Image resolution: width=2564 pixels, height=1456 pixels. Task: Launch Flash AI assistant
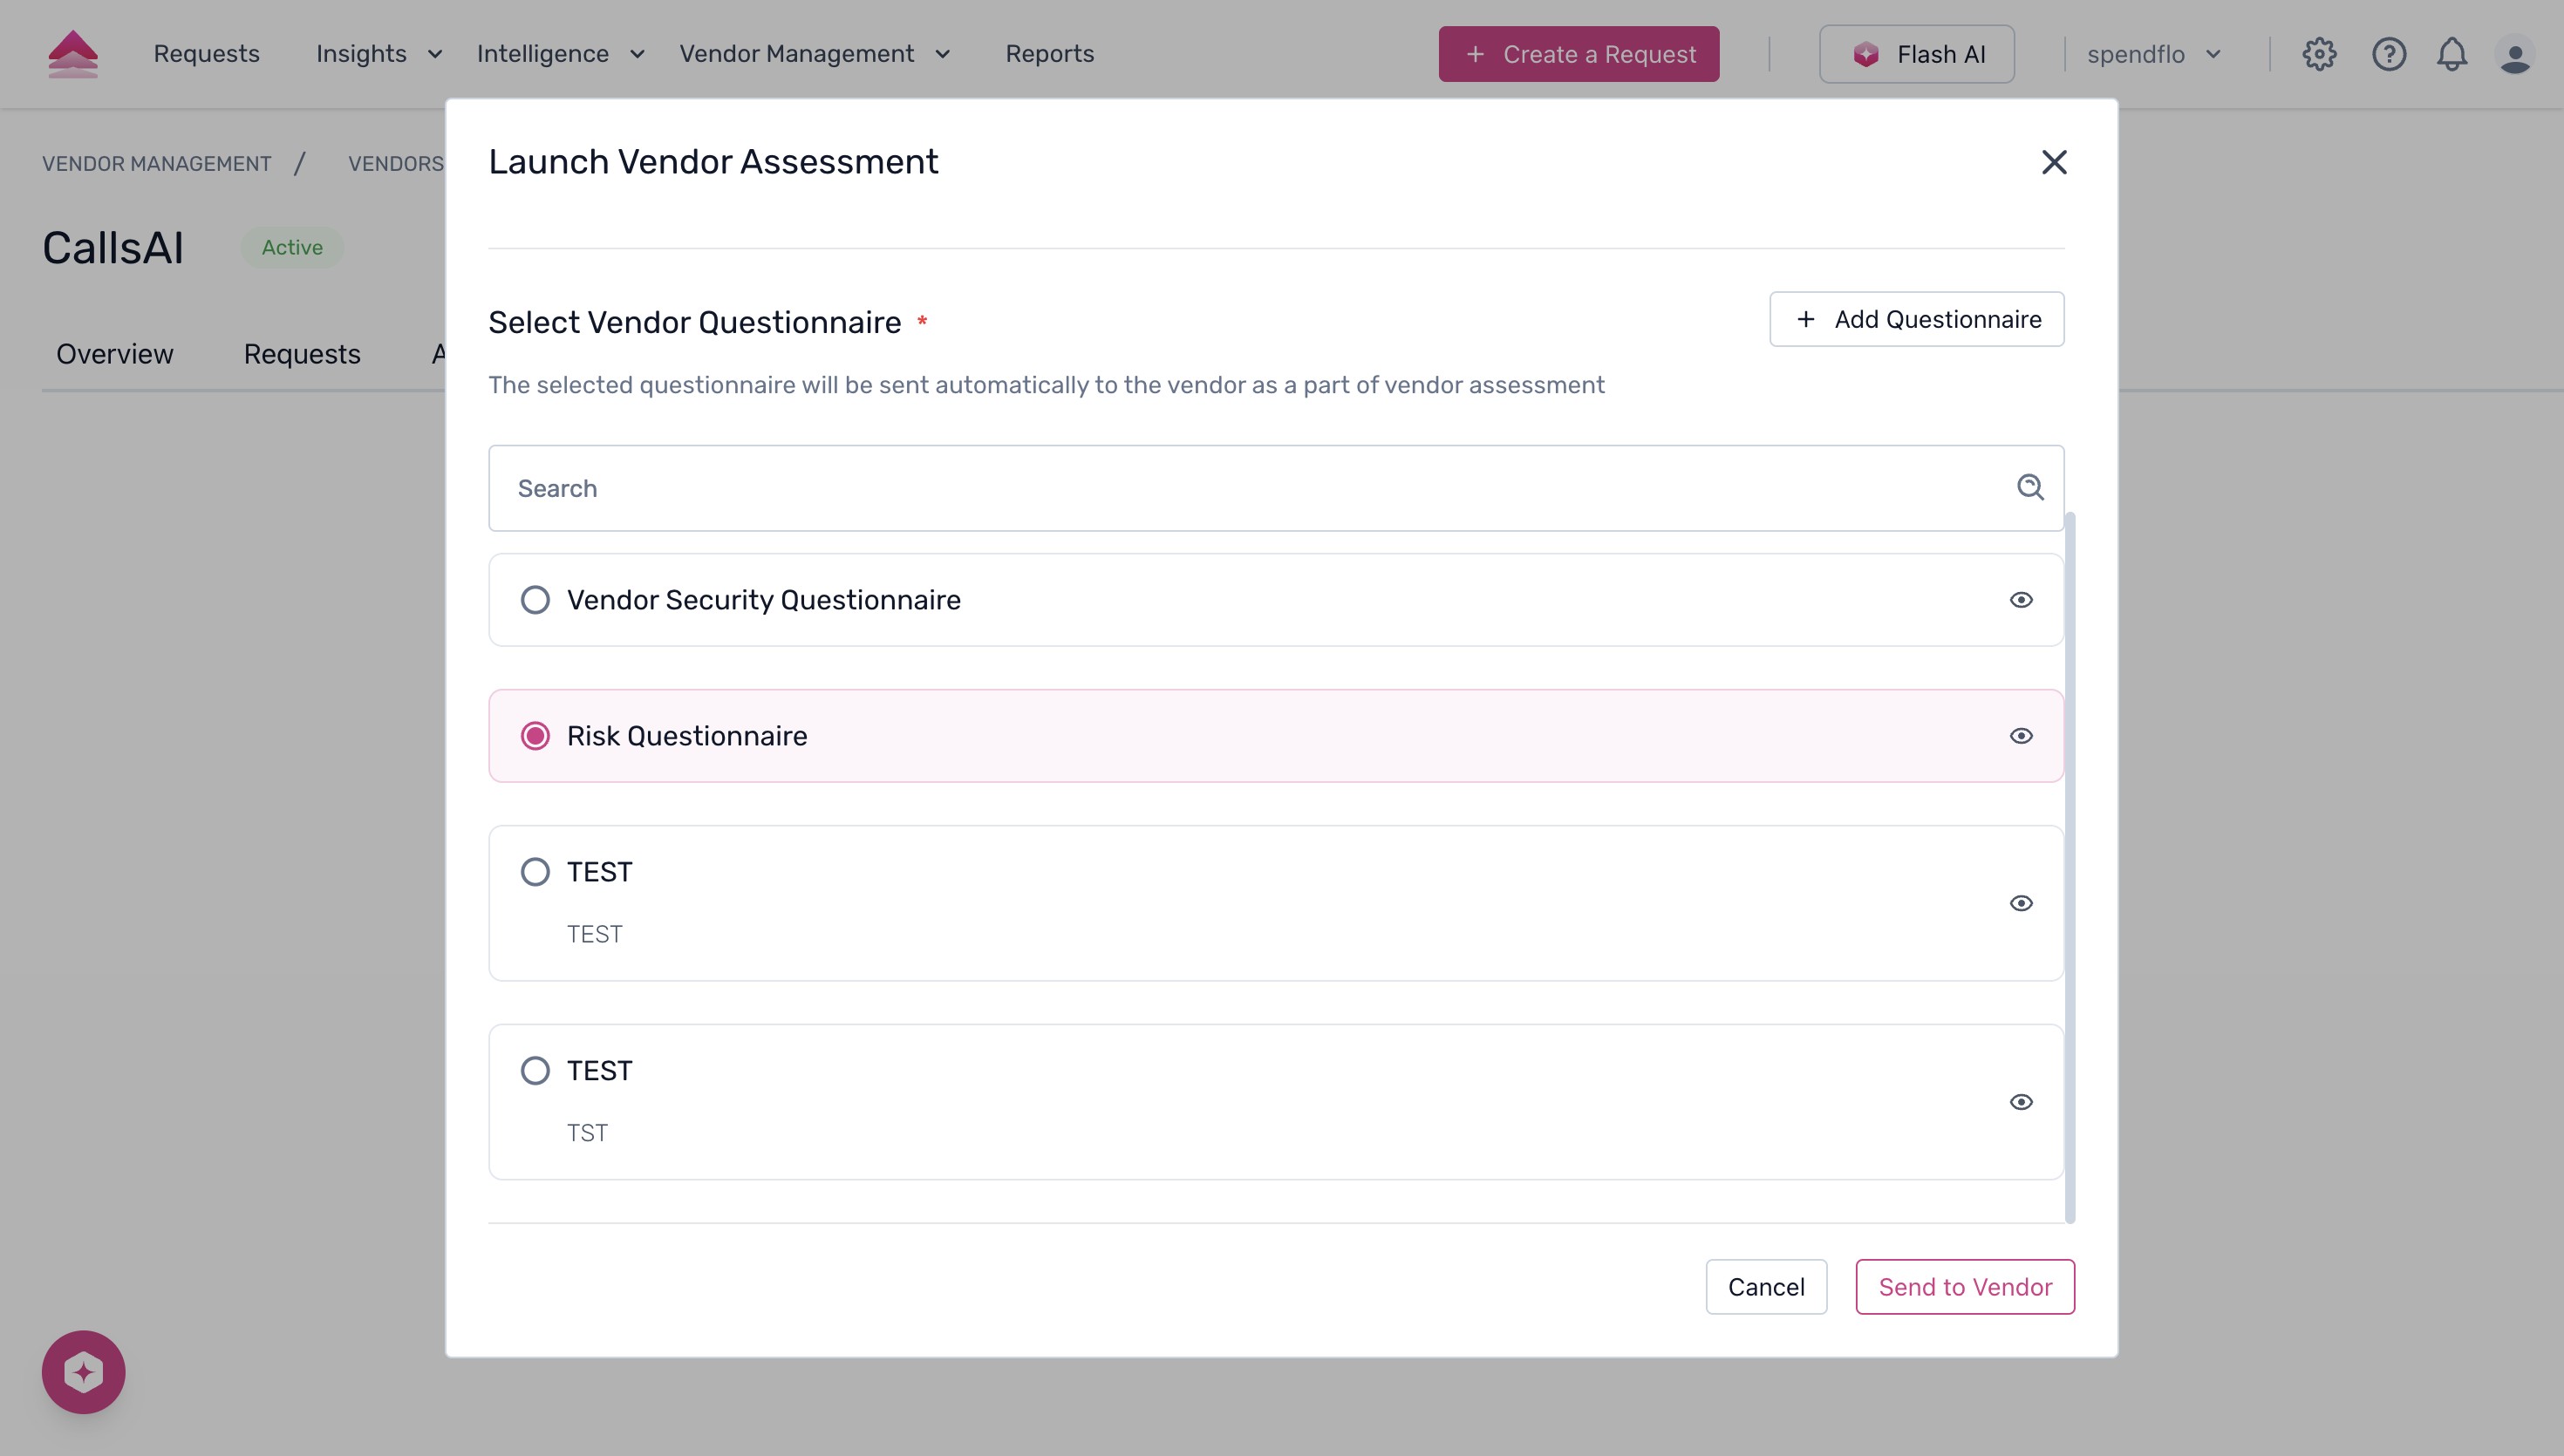tap(1915, 54)
